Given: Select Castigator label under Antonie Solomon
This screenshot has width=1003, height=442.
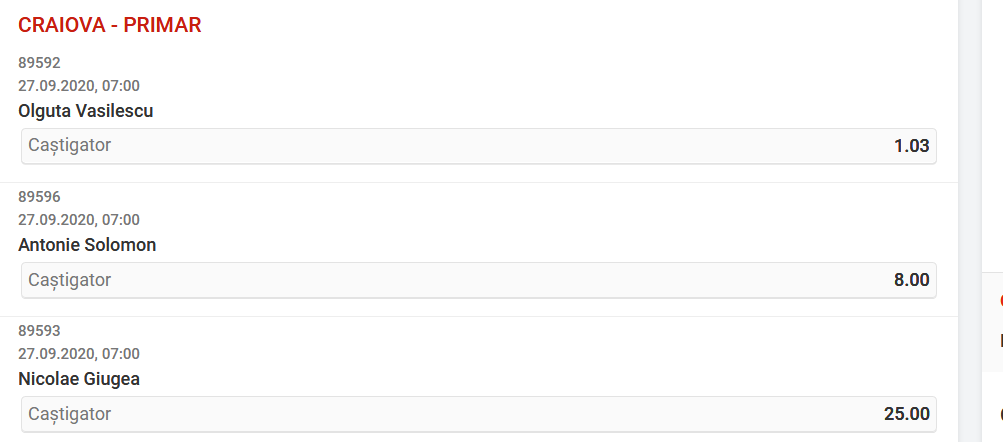Looking at the screenshot, I should [70, 280].
